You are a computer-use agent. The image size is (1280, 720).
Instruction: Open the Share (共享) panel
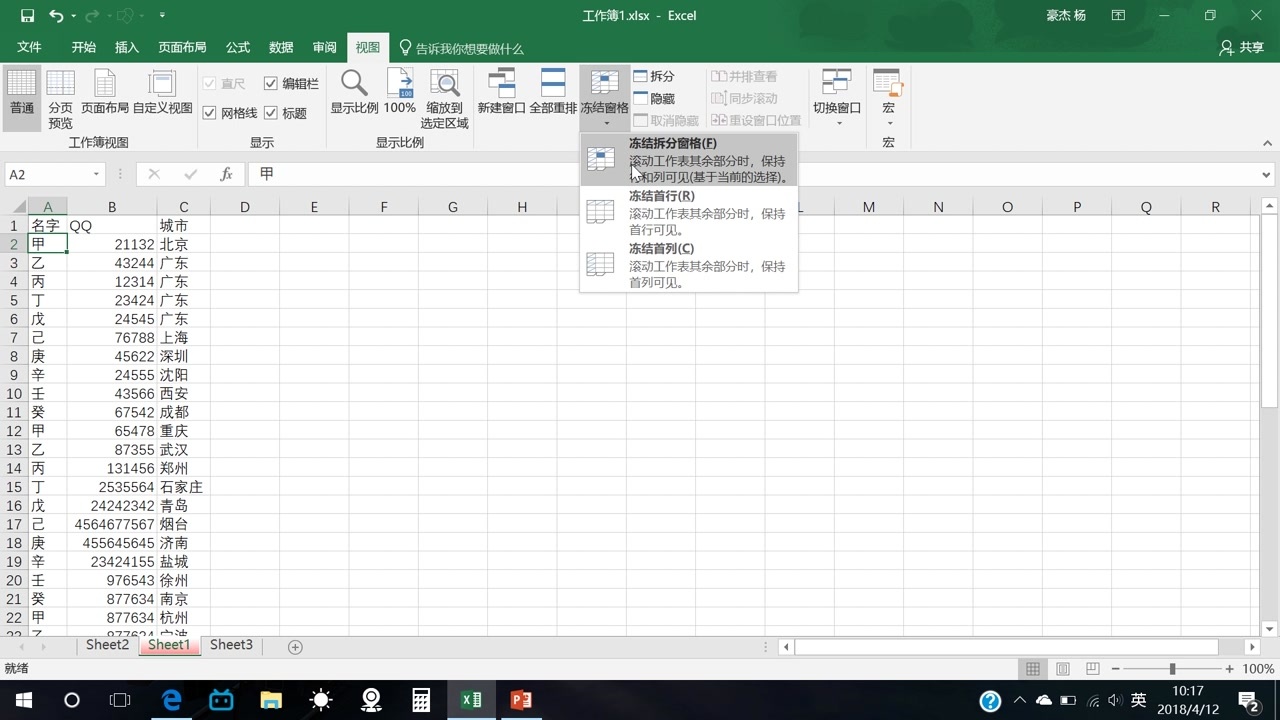point(1242,47)
